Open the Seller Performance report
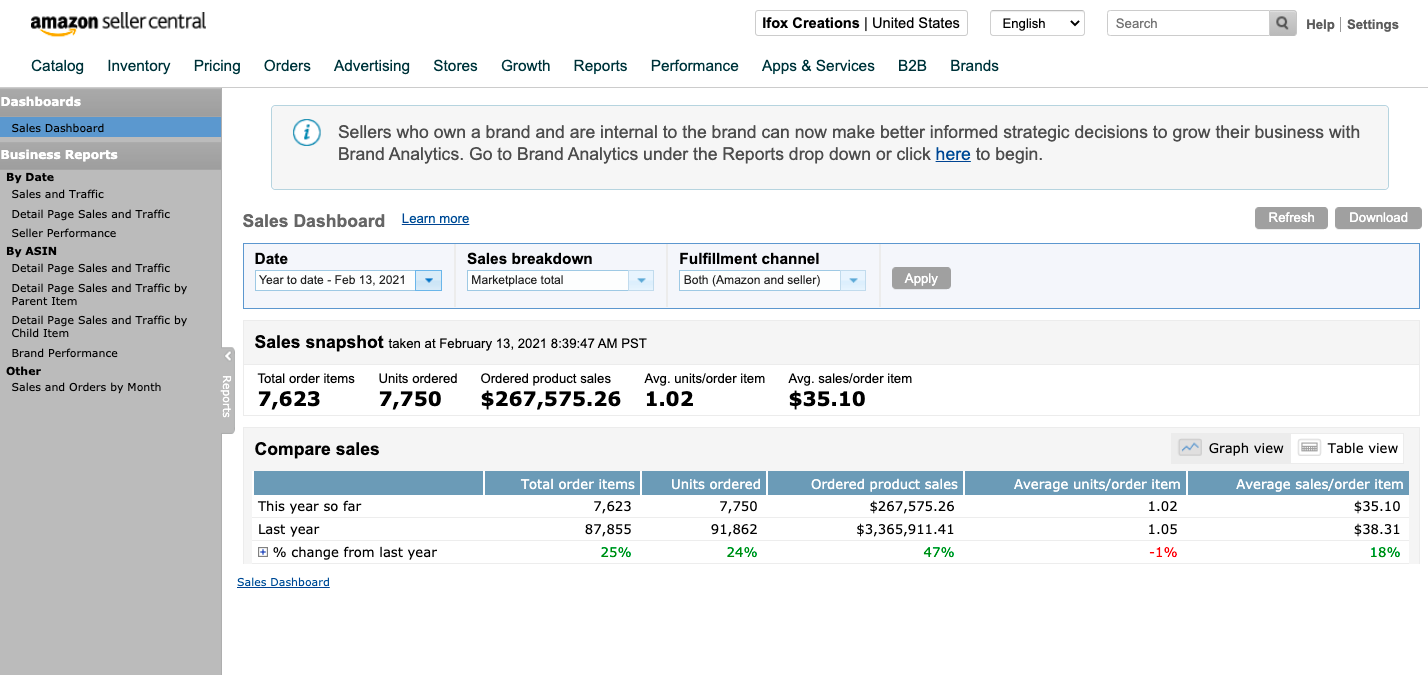Viewport: 1428px width, 675px height. [64, 233]
